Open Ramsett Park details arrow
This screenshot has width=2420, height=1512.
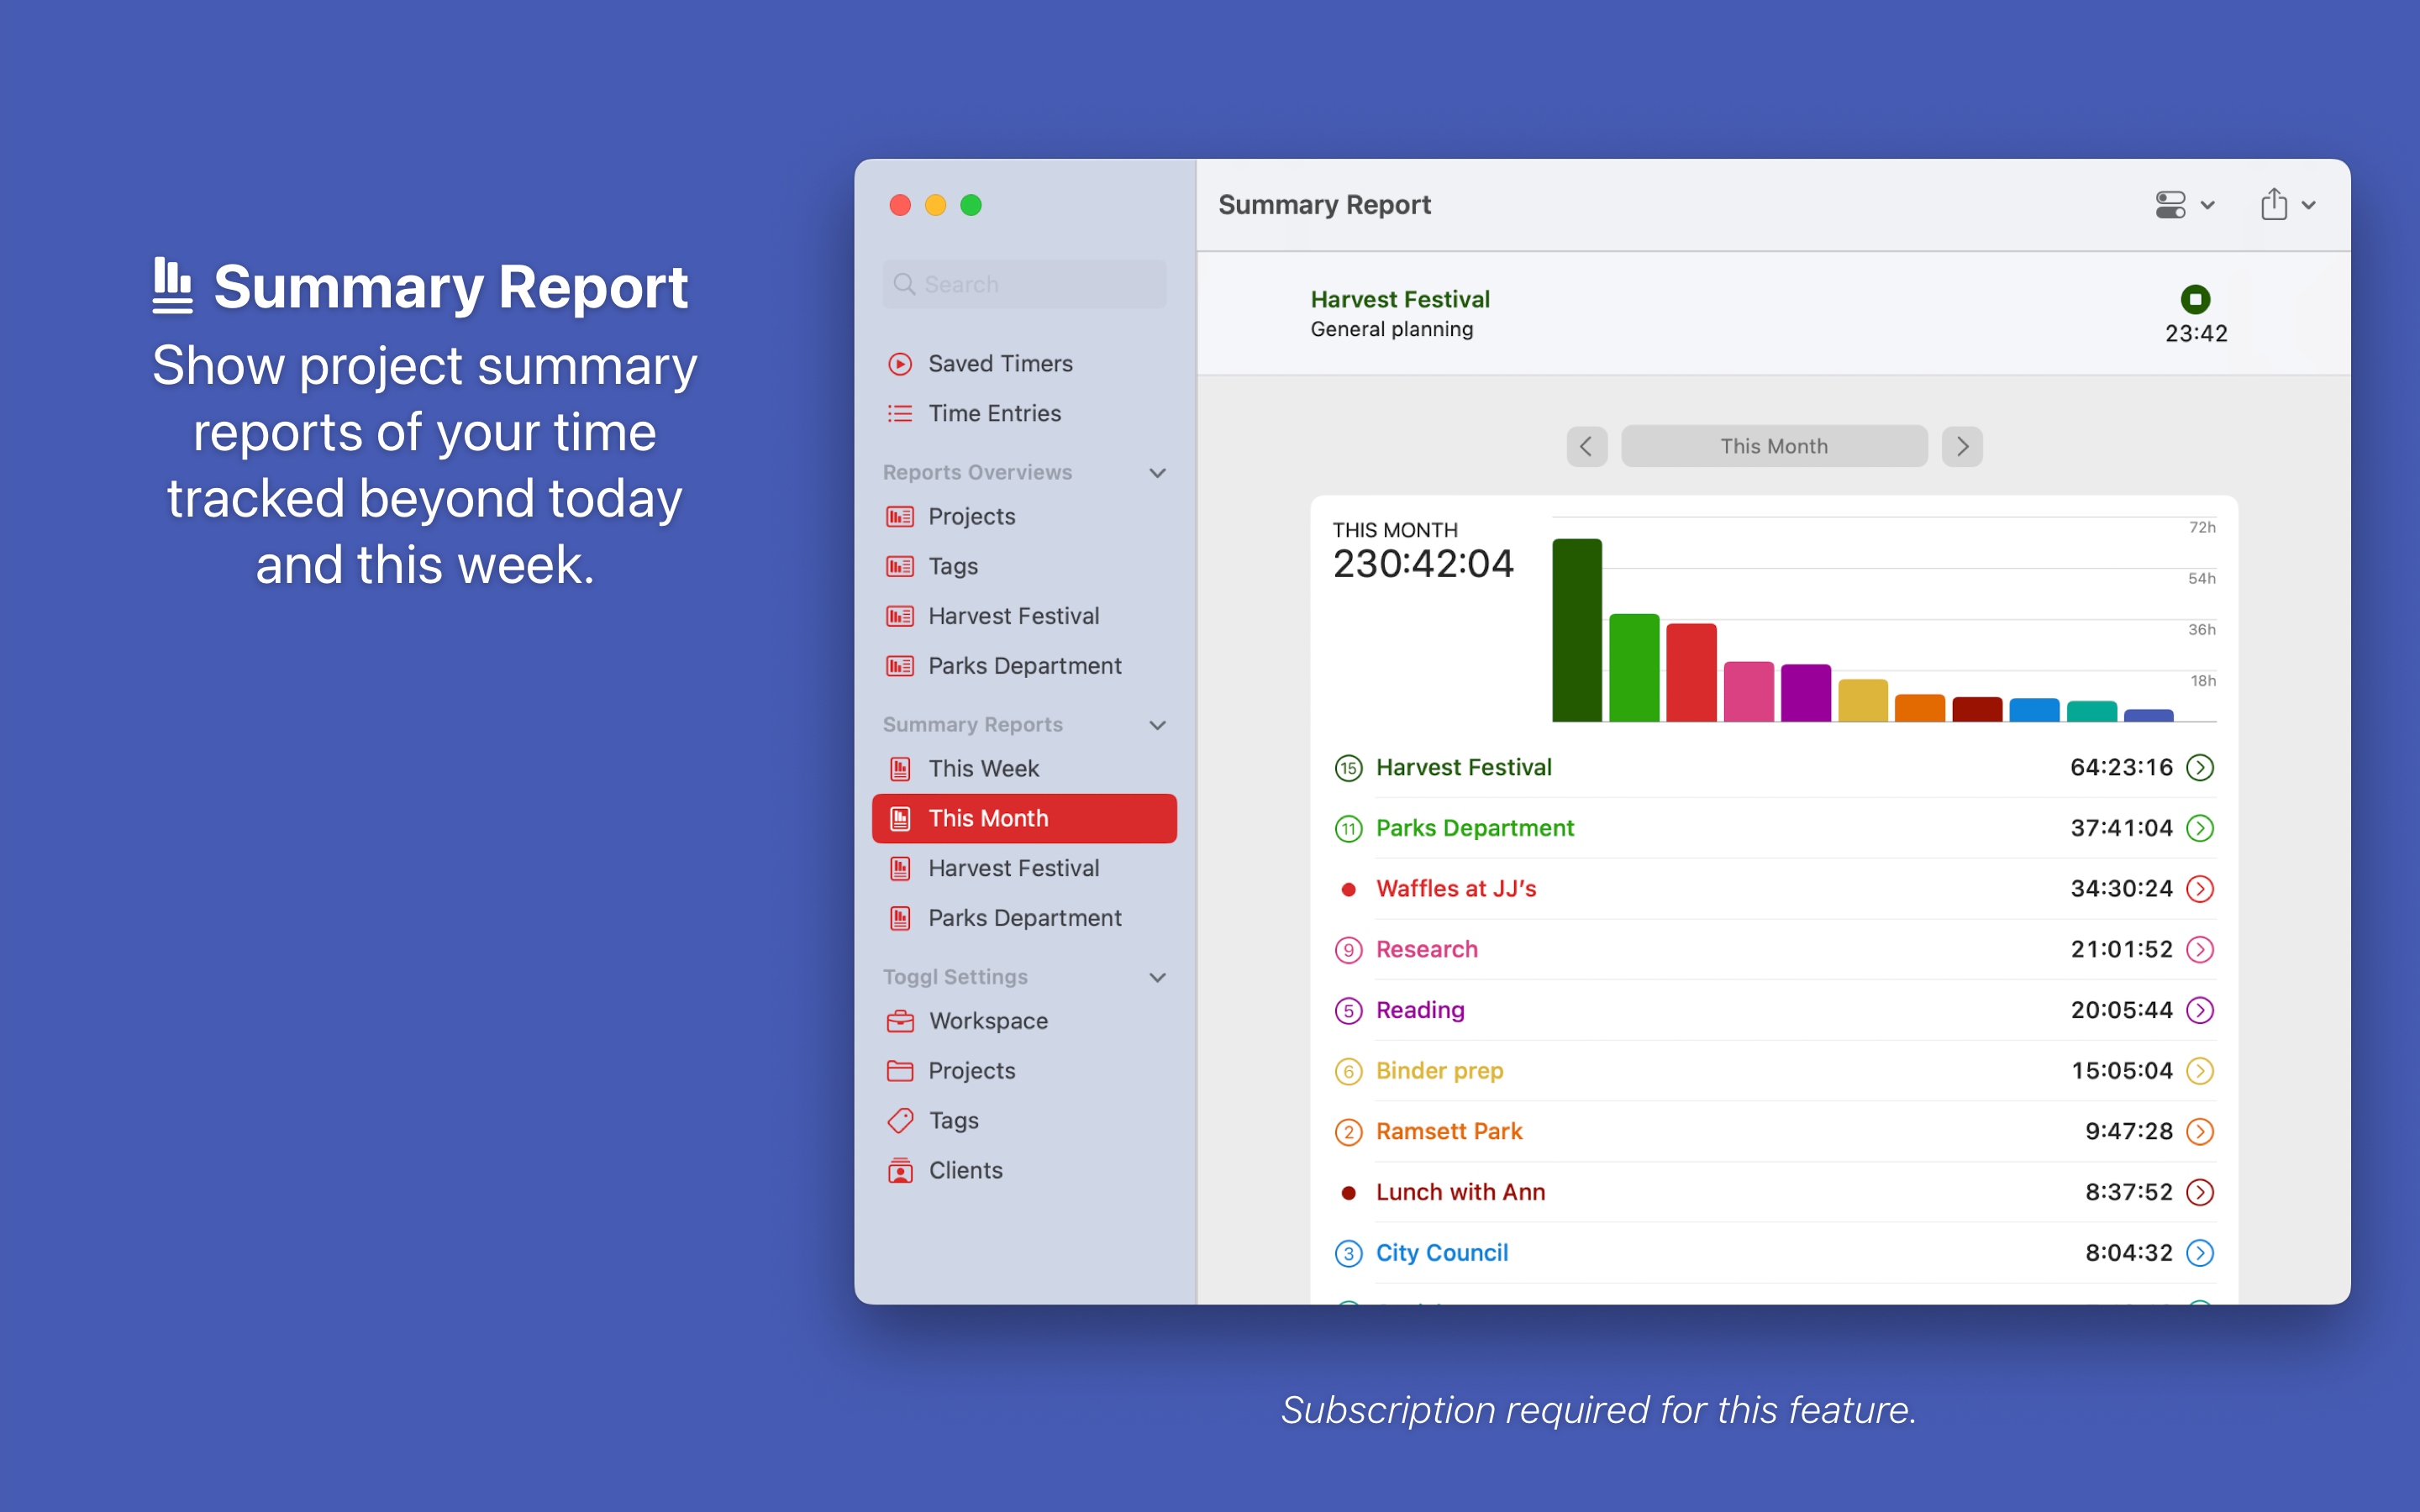pyautogui.click(x=2199, y=1131)
